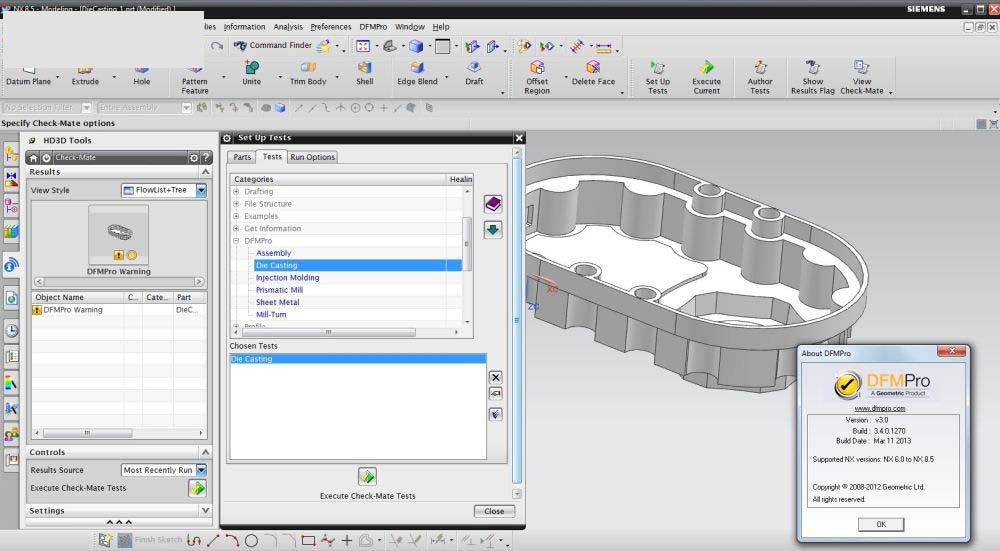Image resolution: width=1000 pixels, height=551 pixels.
Task: Click Categories tree vertical scrollbar
Action: pos(466,244)
